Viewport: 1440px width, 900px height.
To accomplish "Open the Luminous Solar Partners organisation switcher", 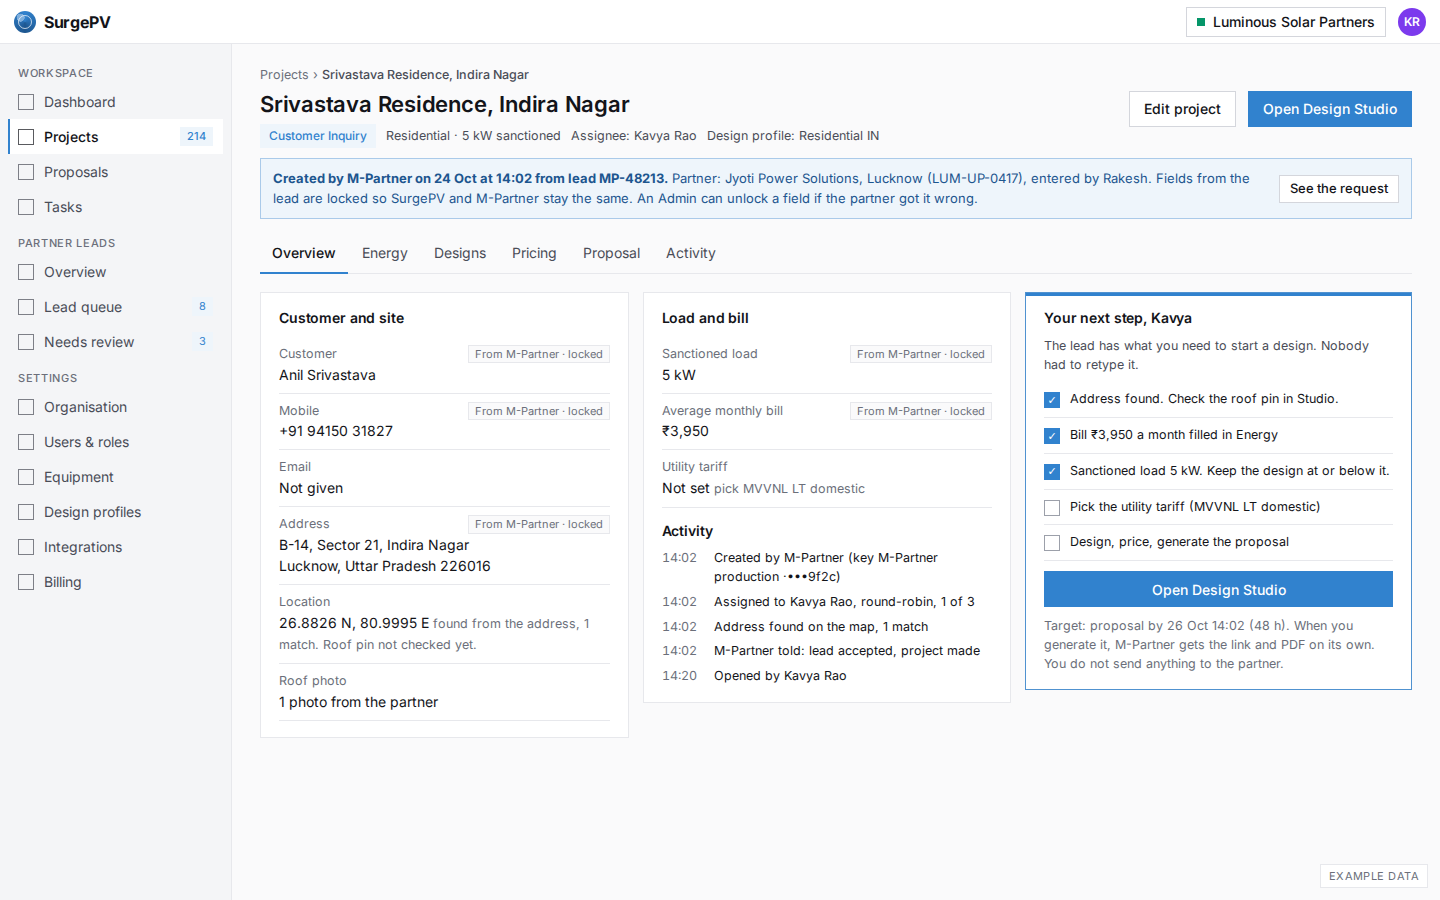I will pyautogui.click(x=1285, y=22).
